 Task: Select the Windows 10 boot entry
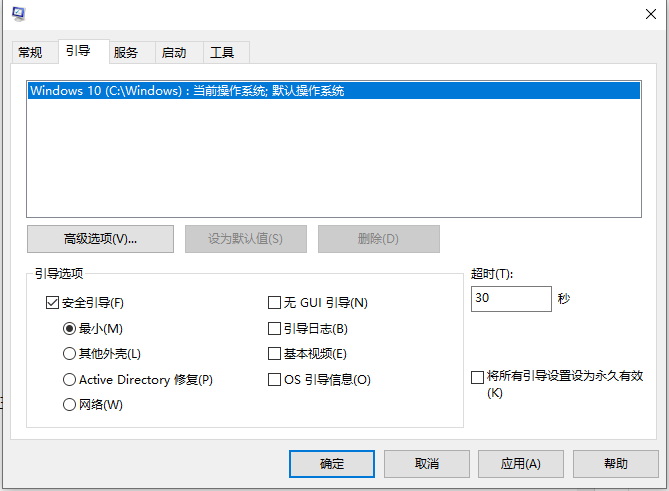click(187, 90)
